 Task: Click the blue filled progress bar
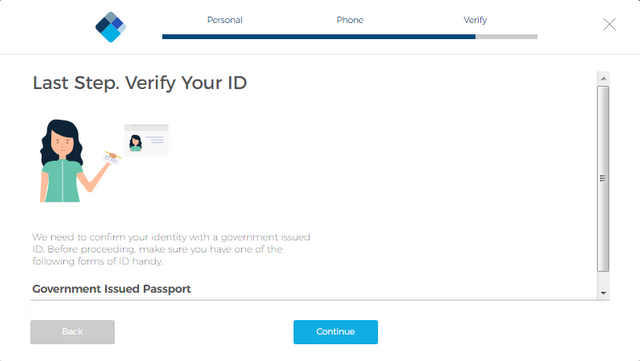[x=319, y=37]
